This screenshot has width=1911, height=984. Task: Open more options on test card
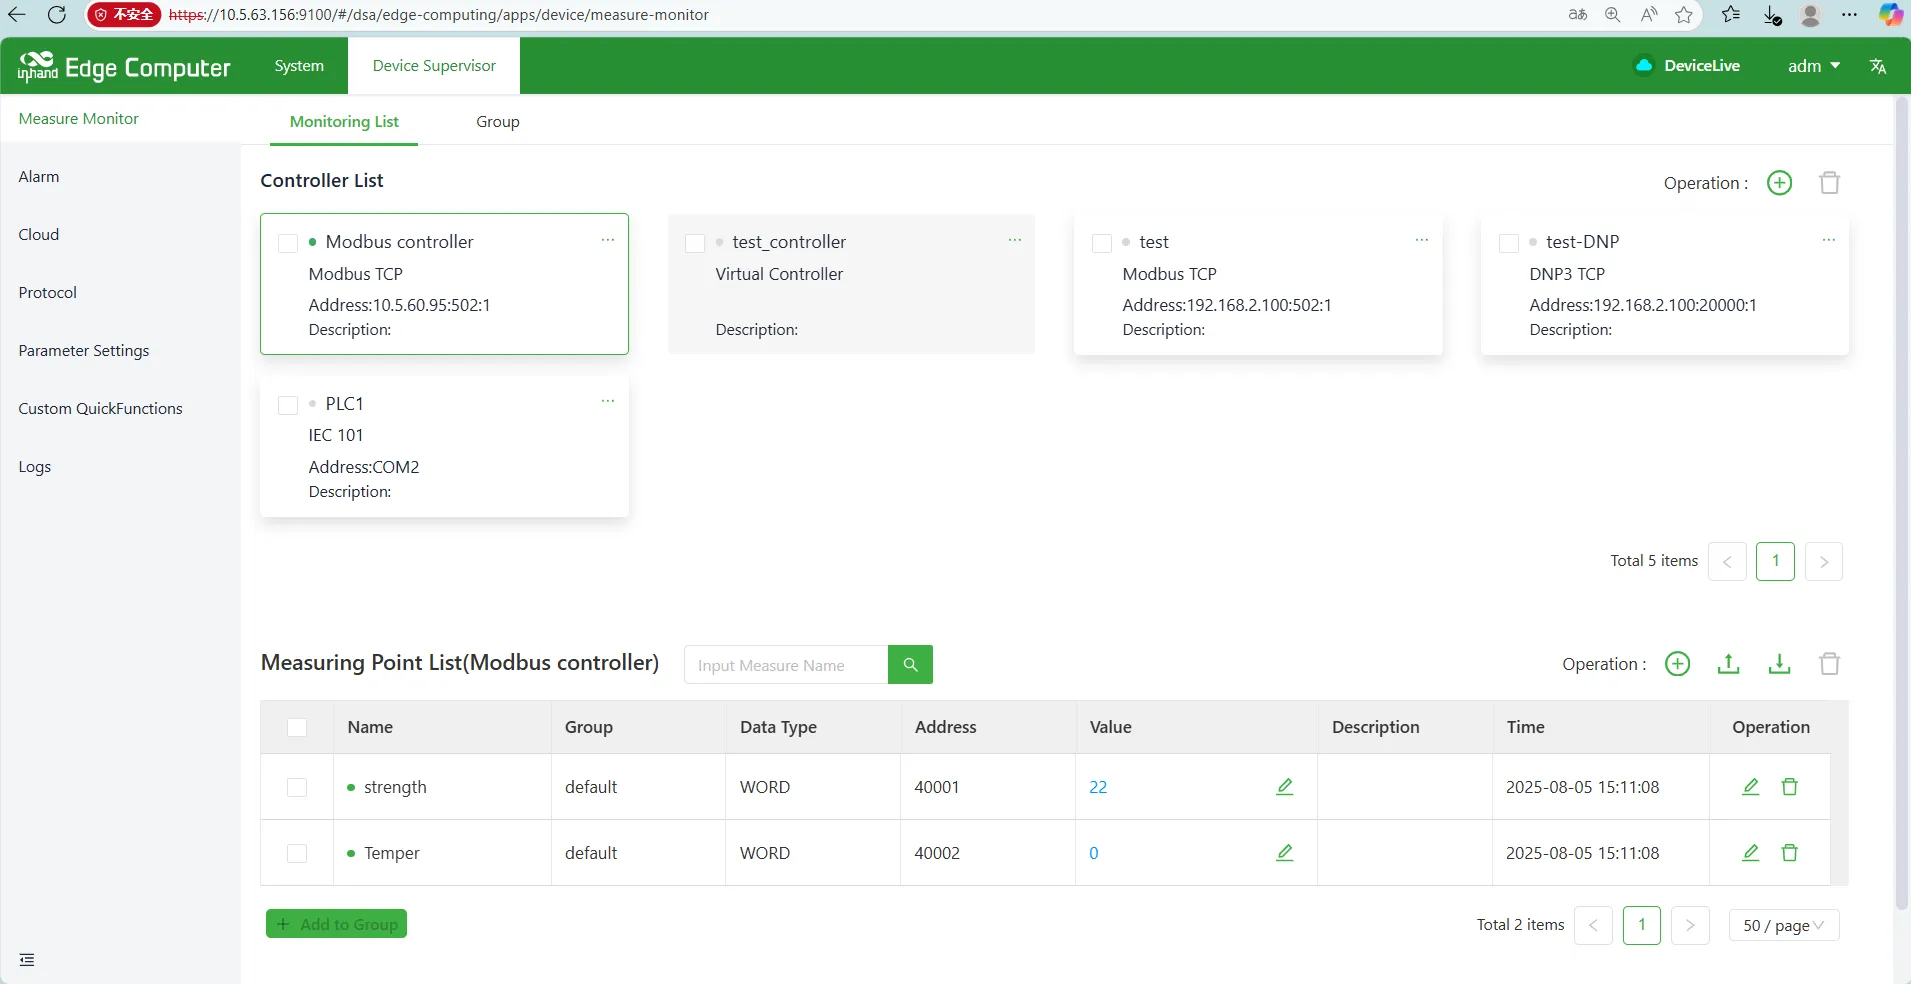tap(1421, 240)
